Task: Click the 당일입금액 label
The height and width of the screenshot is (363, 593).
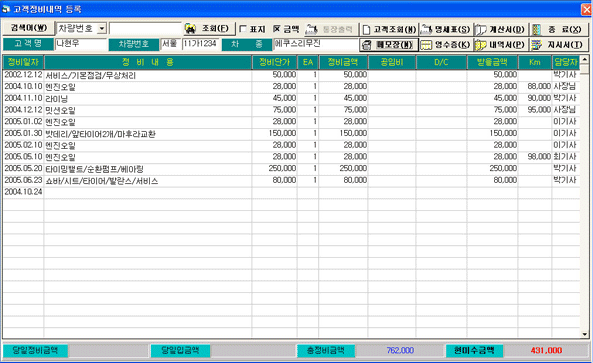Action: point(180,351)
